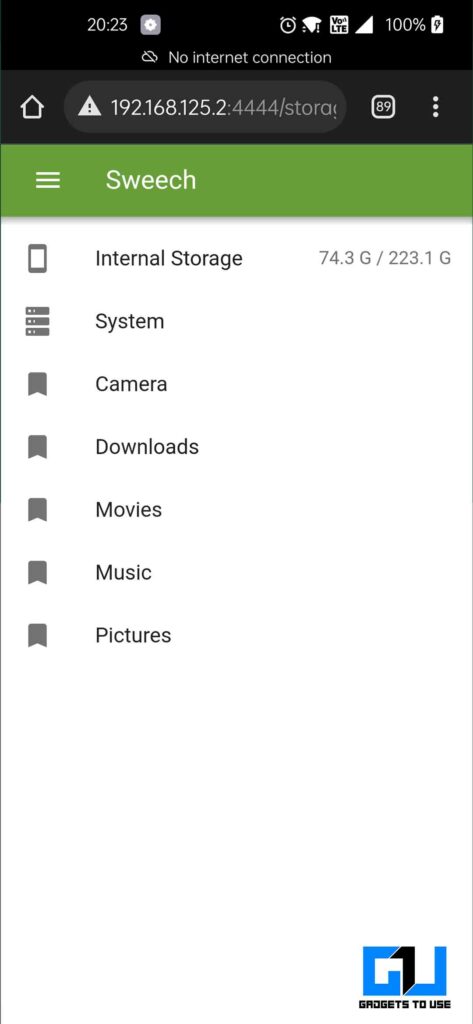
Task: Tap the browser home icon
Action: pos(32,107)
